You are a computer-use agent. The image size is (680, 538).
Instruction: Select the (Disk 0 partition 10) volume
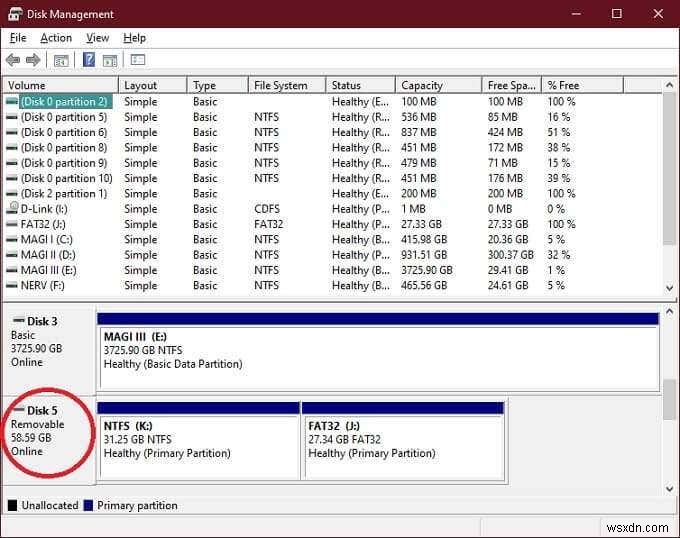(66, 178)
